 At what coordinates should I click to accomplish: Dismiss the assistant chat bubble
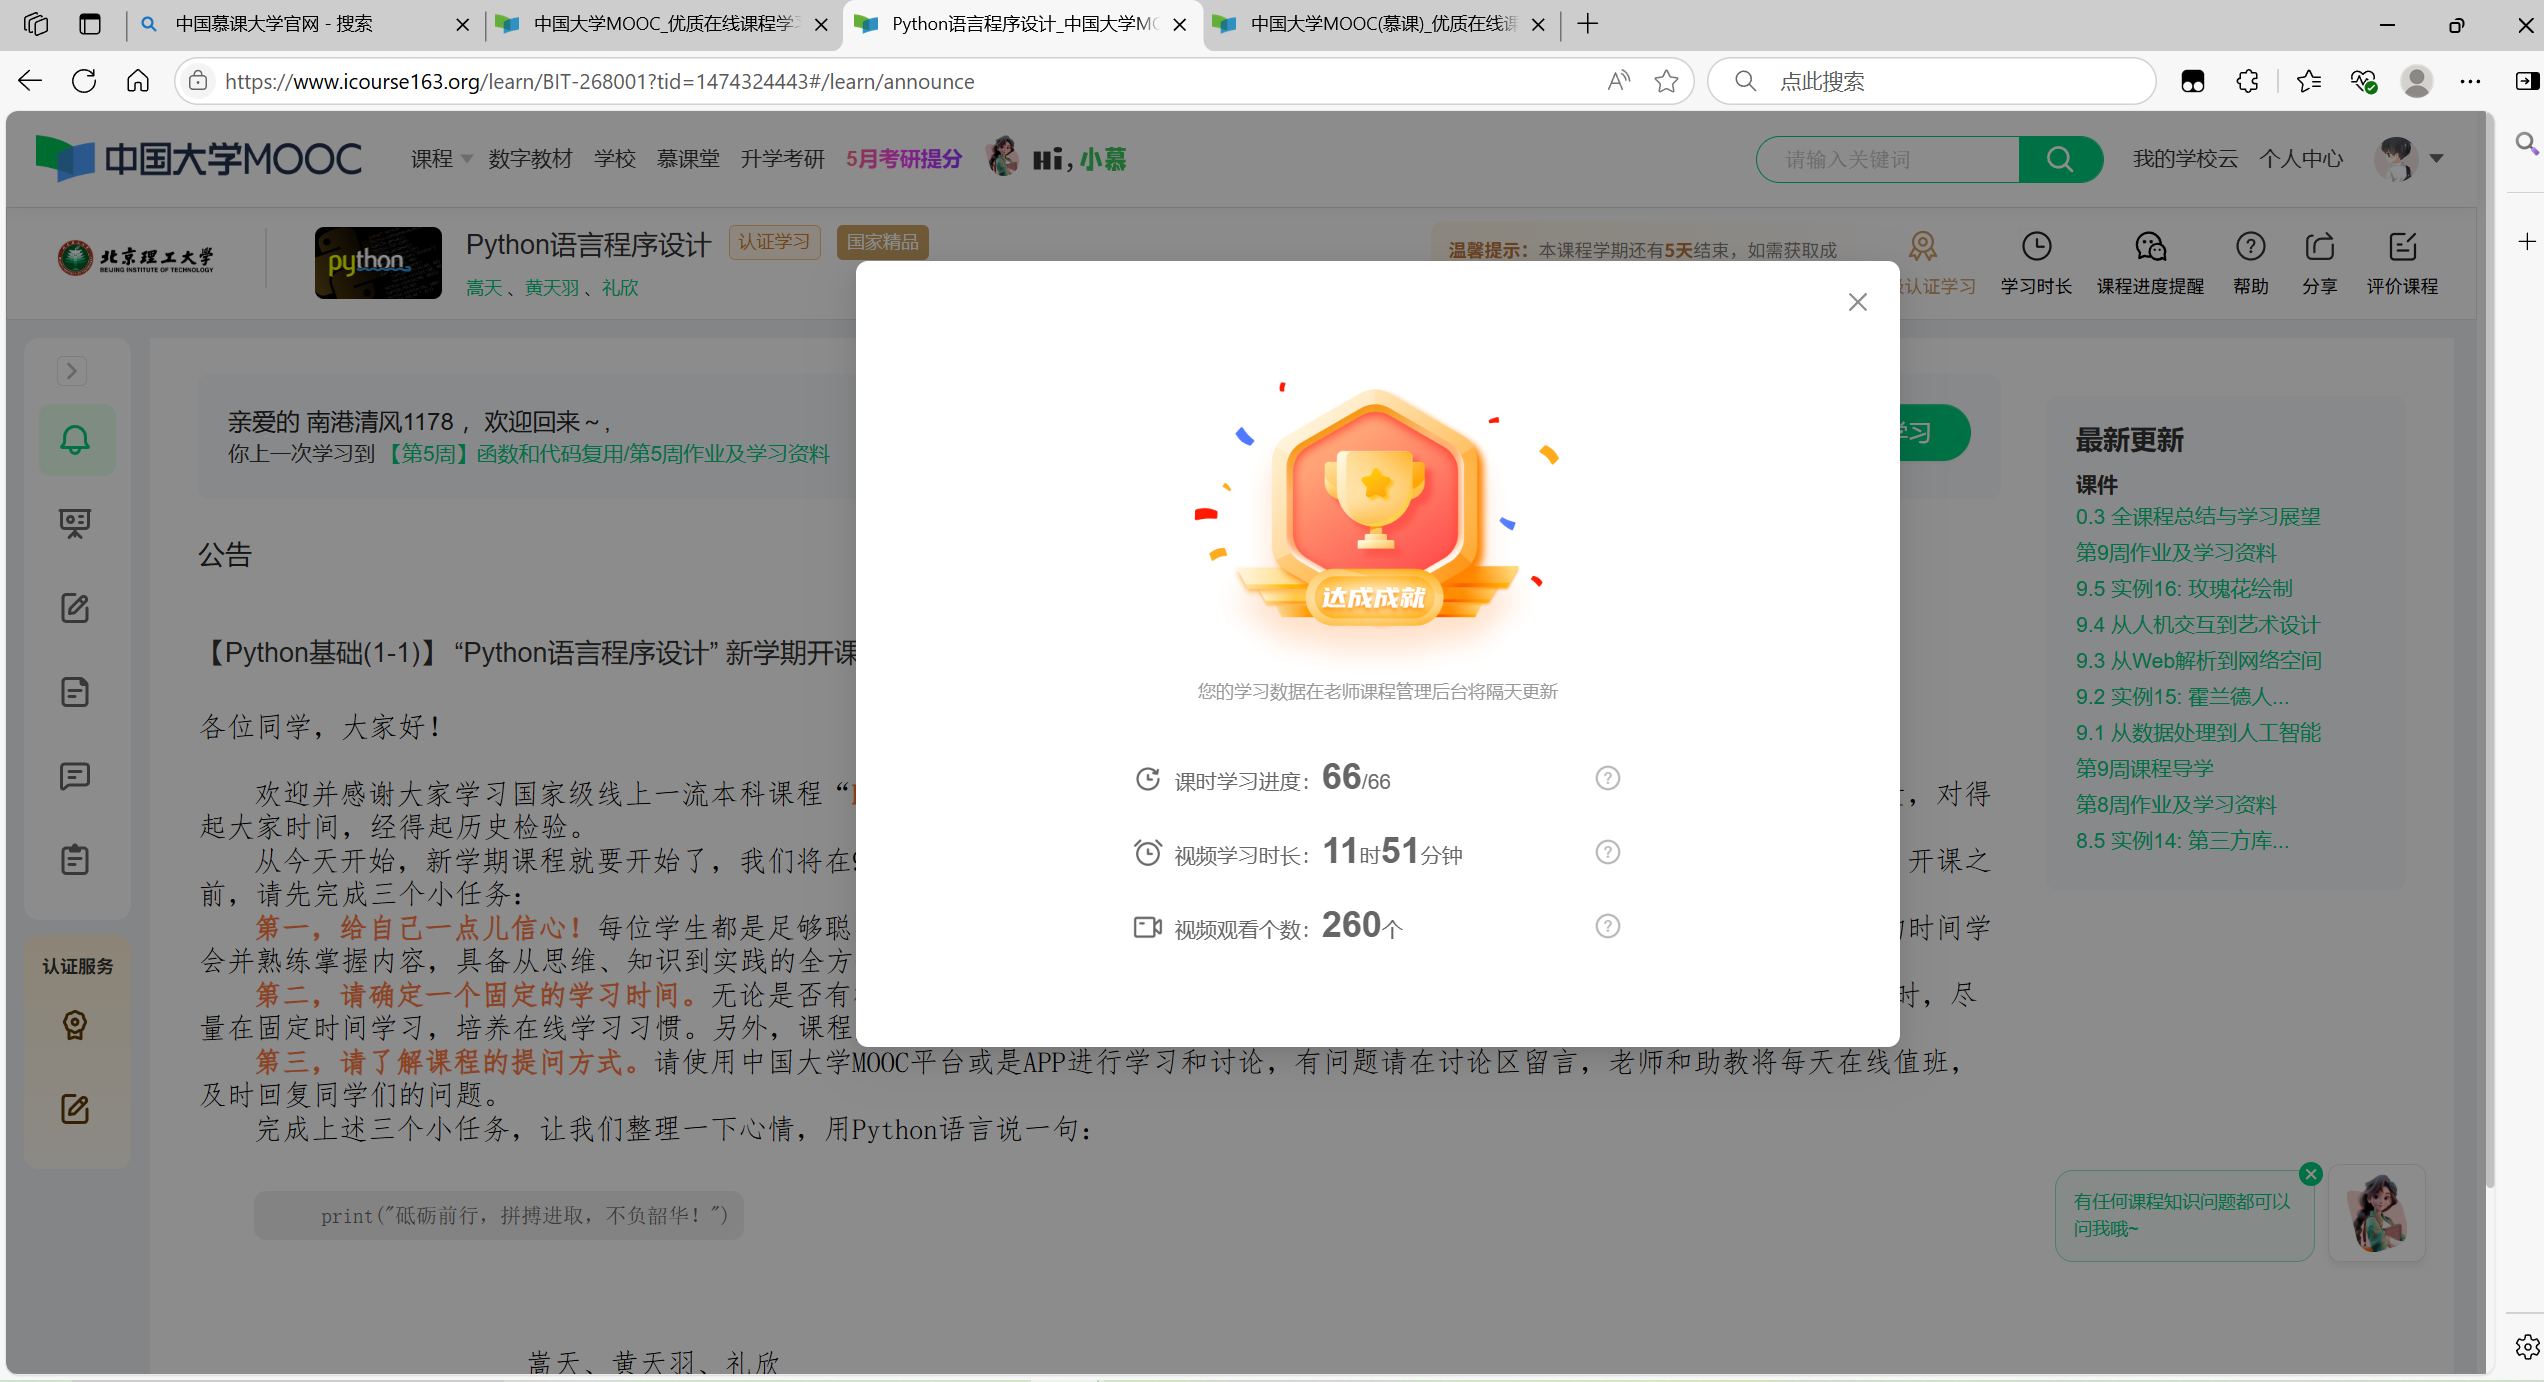pos(2310,1174)
